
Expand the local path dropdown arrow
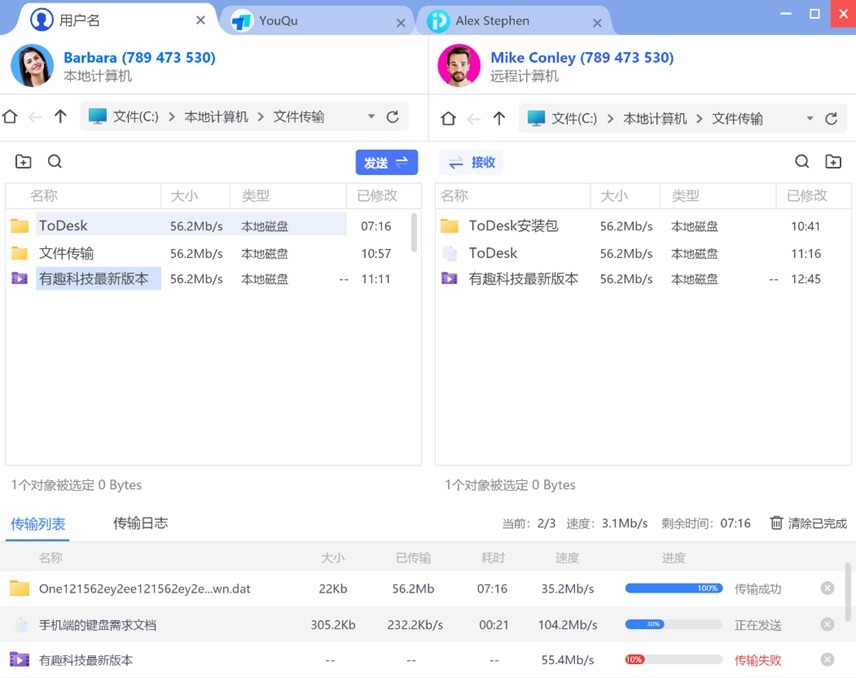coord(371,117)
